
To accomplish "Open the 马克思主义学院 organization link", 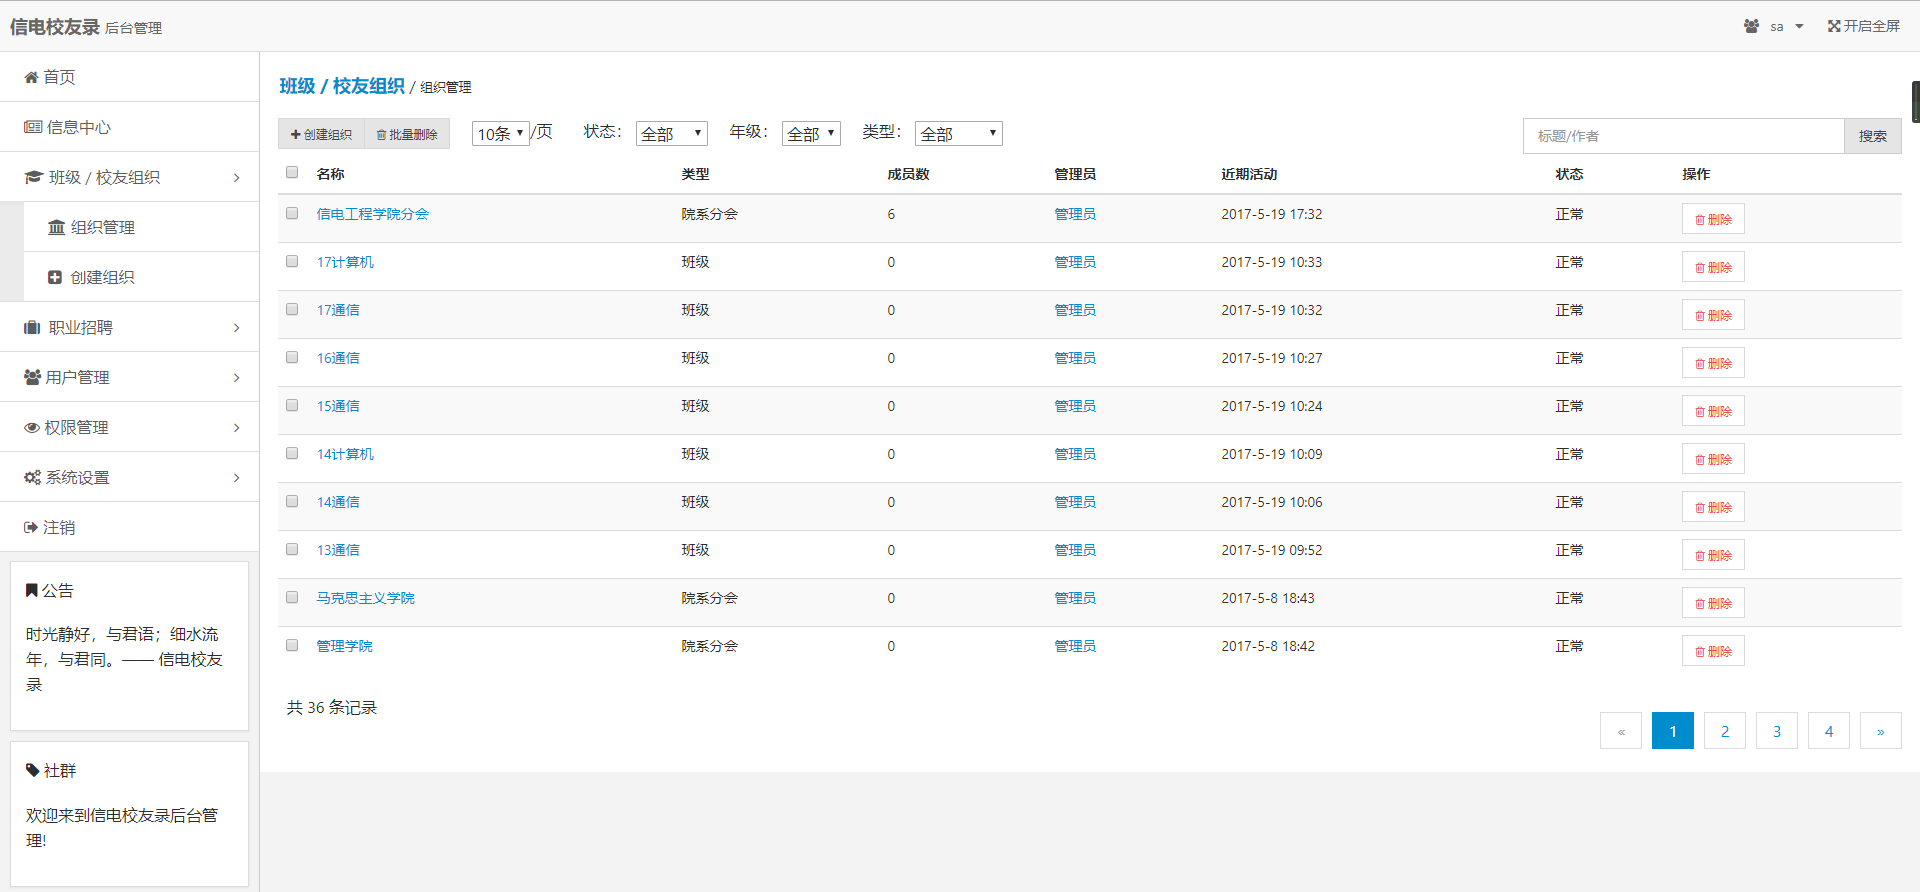I will (365, 598).
